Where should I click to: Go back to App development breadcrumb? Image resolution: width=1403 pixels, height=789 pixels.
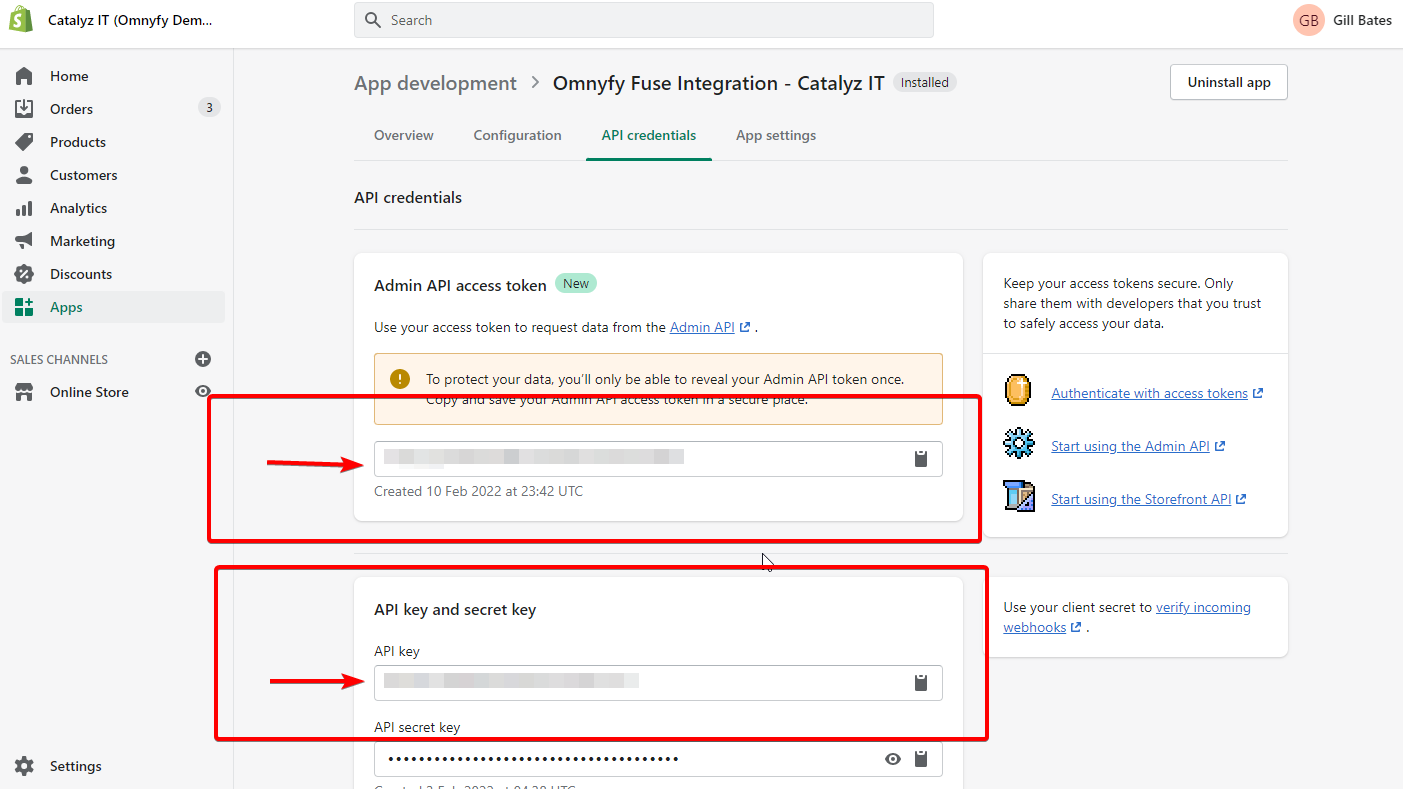tap(435, 83)
